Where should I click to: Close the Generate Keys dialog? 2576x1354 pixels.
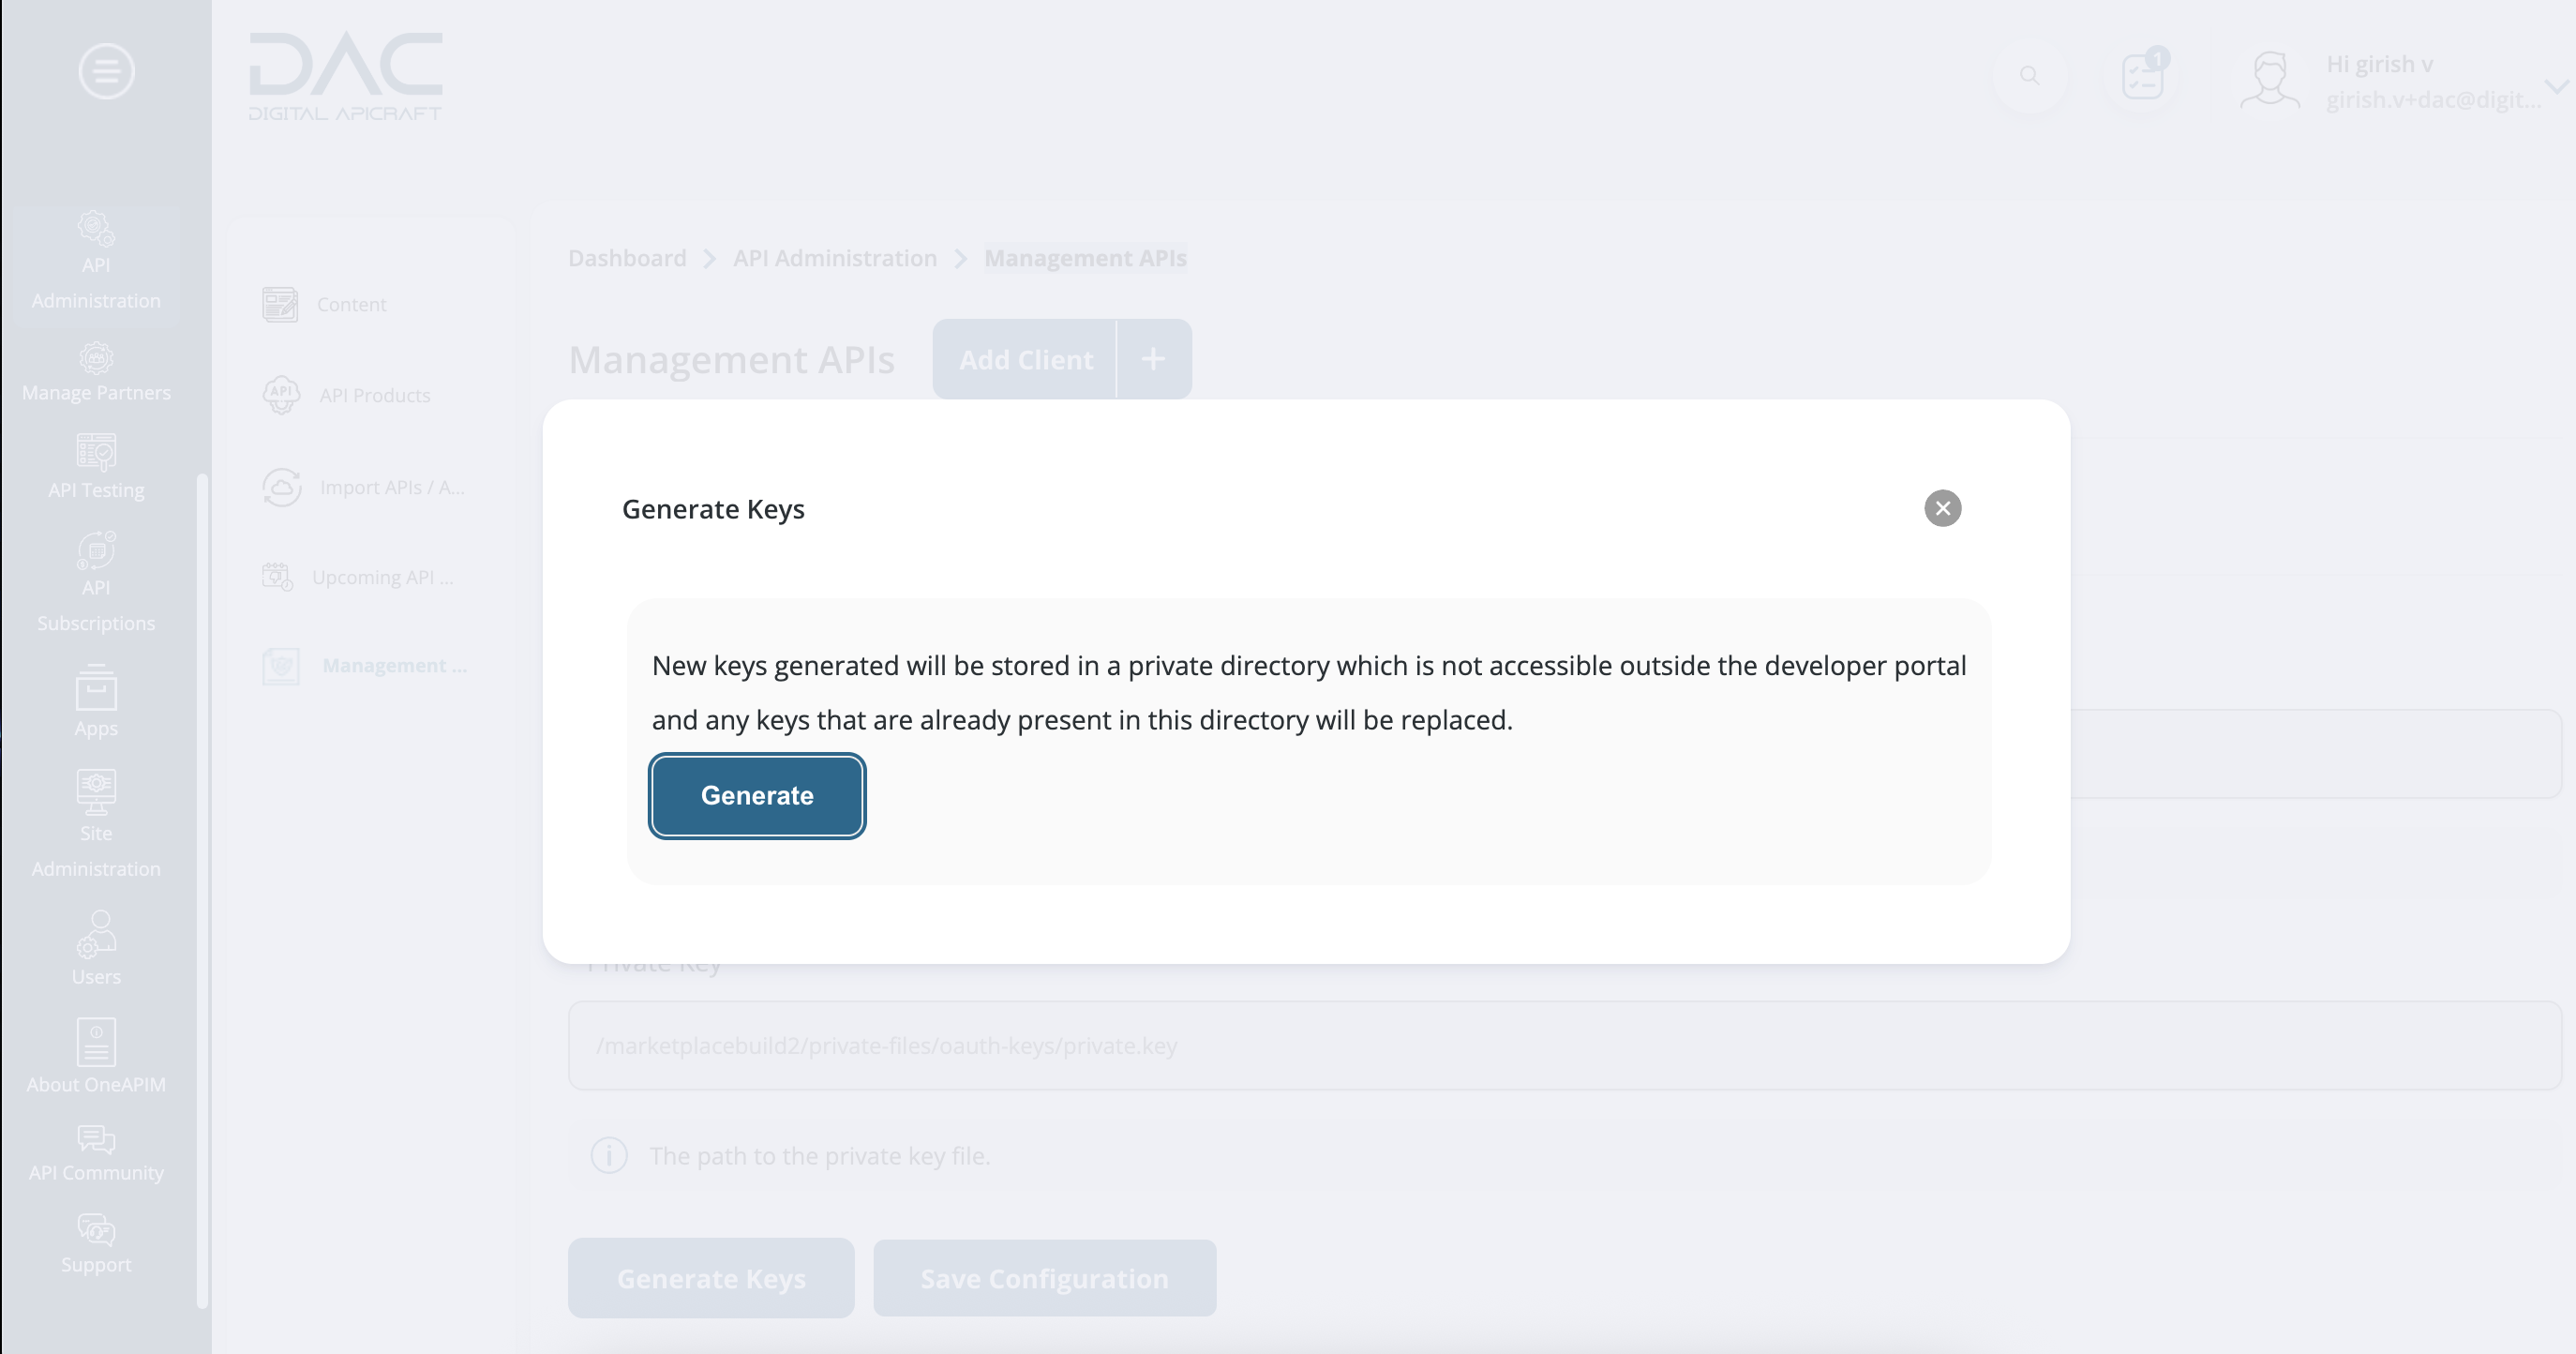coord(1942,508)
